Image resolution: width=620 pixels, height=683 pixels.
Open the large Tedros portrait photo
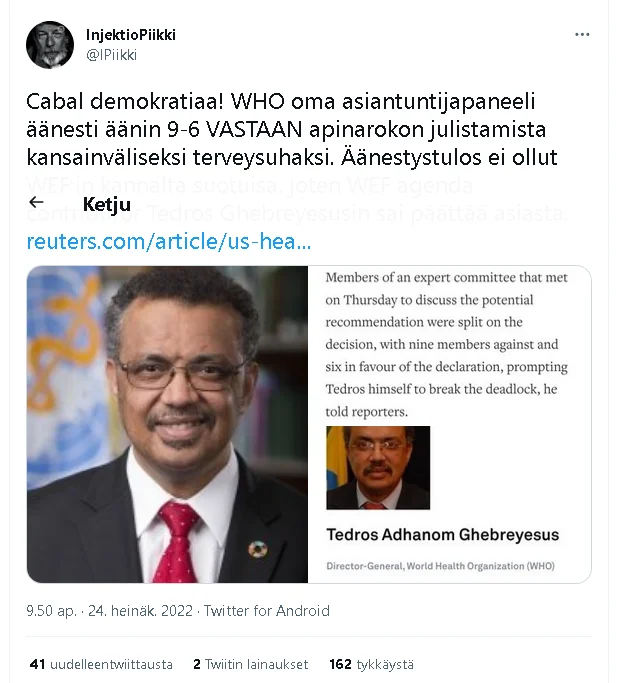pos(167,424)
